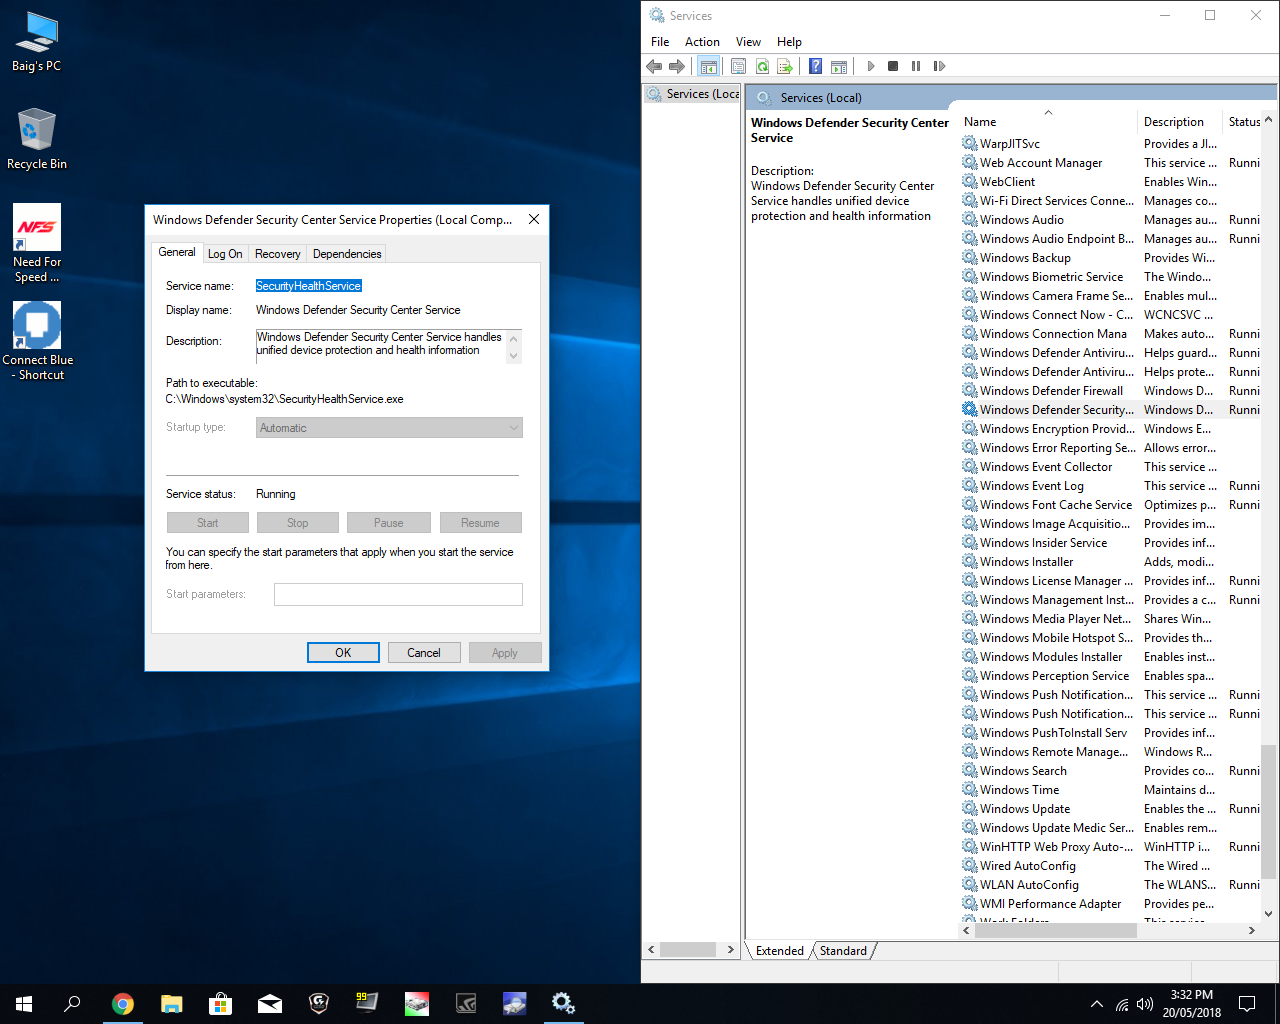This screenshot has height=1024, width=1280.
Task: Open taskbar Search magnifier
Action: pos(72,1004)
